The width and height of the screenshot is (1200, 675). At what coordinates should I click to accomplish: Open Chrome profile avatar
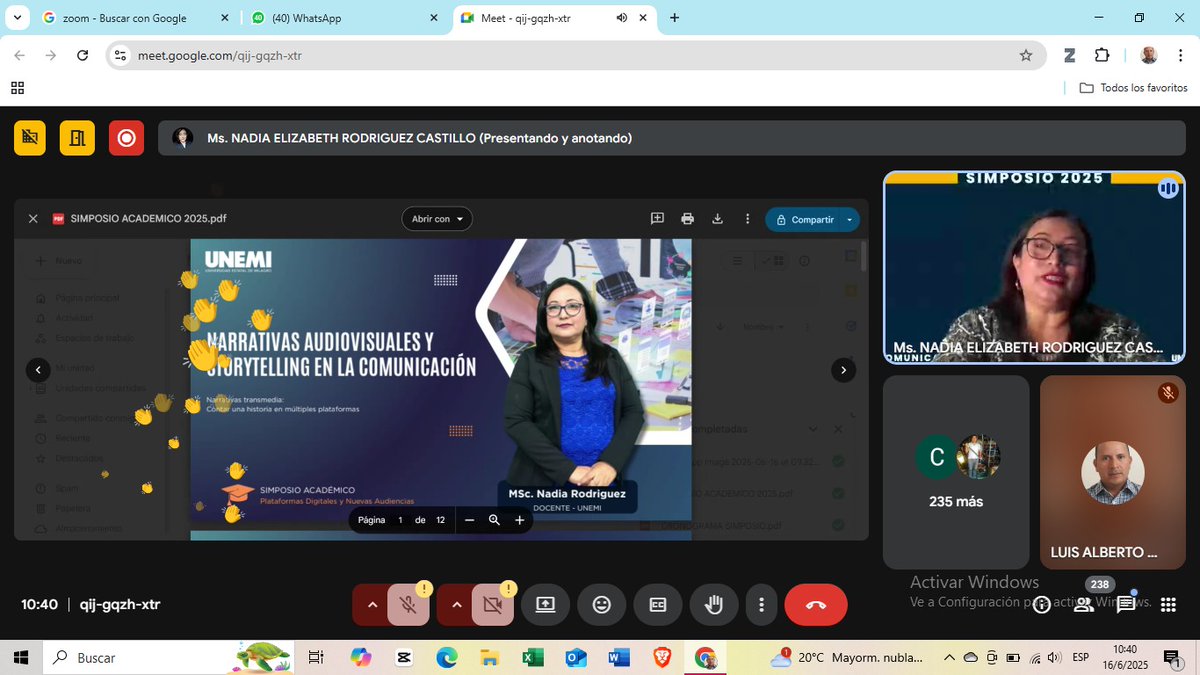coord(1149,55)
